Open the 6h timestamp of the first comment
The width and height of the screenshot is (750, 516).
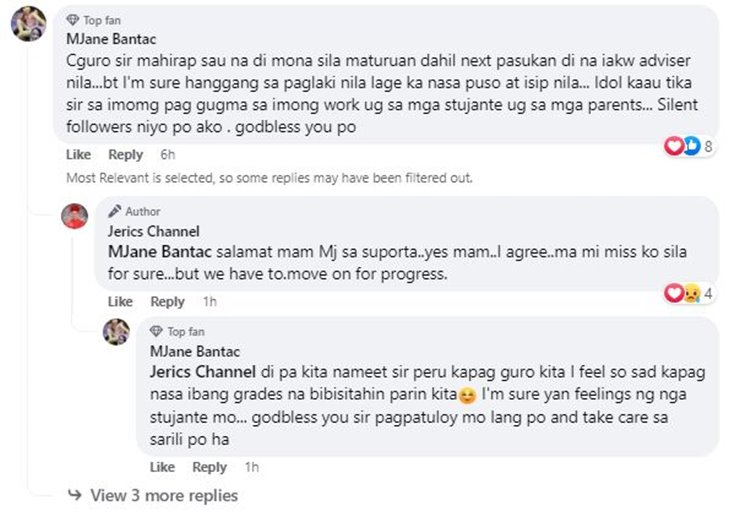[x=167, y=155]
